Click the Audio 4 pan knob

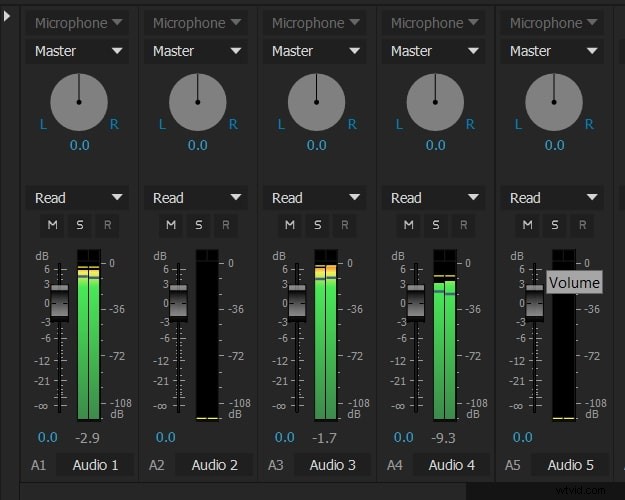coord(435,102)
